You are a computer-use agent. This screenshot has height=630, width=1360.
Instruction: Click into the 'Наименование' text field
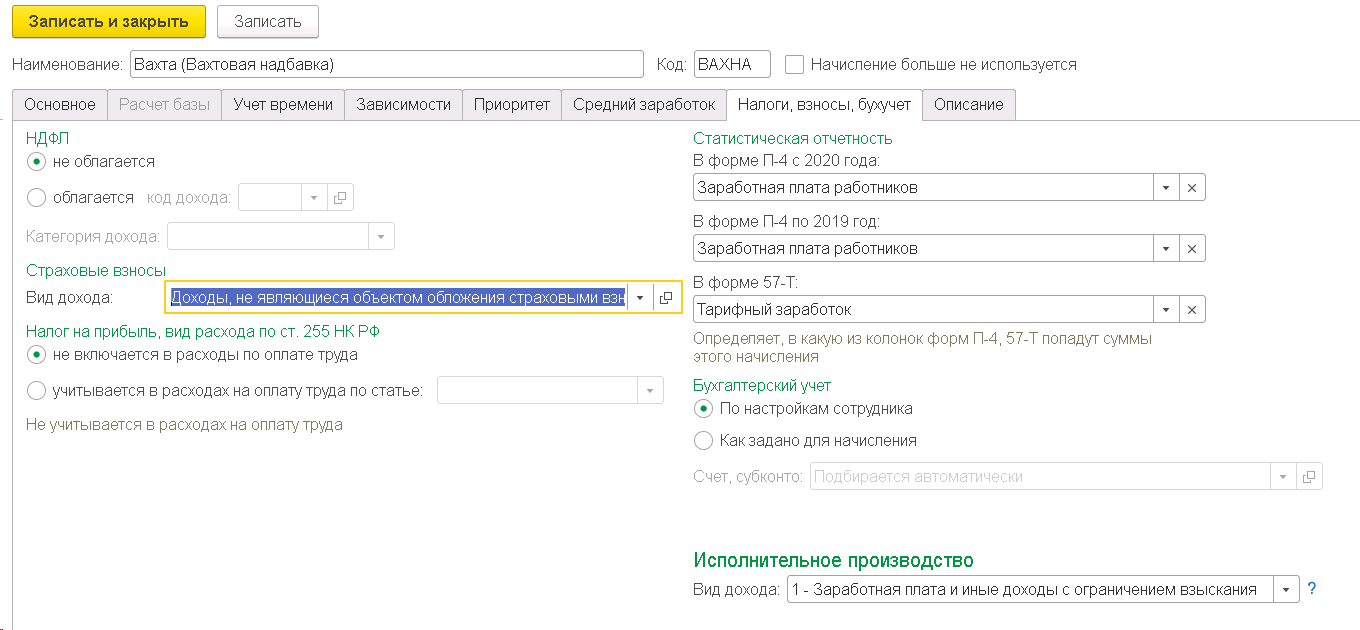click(386, 65)
